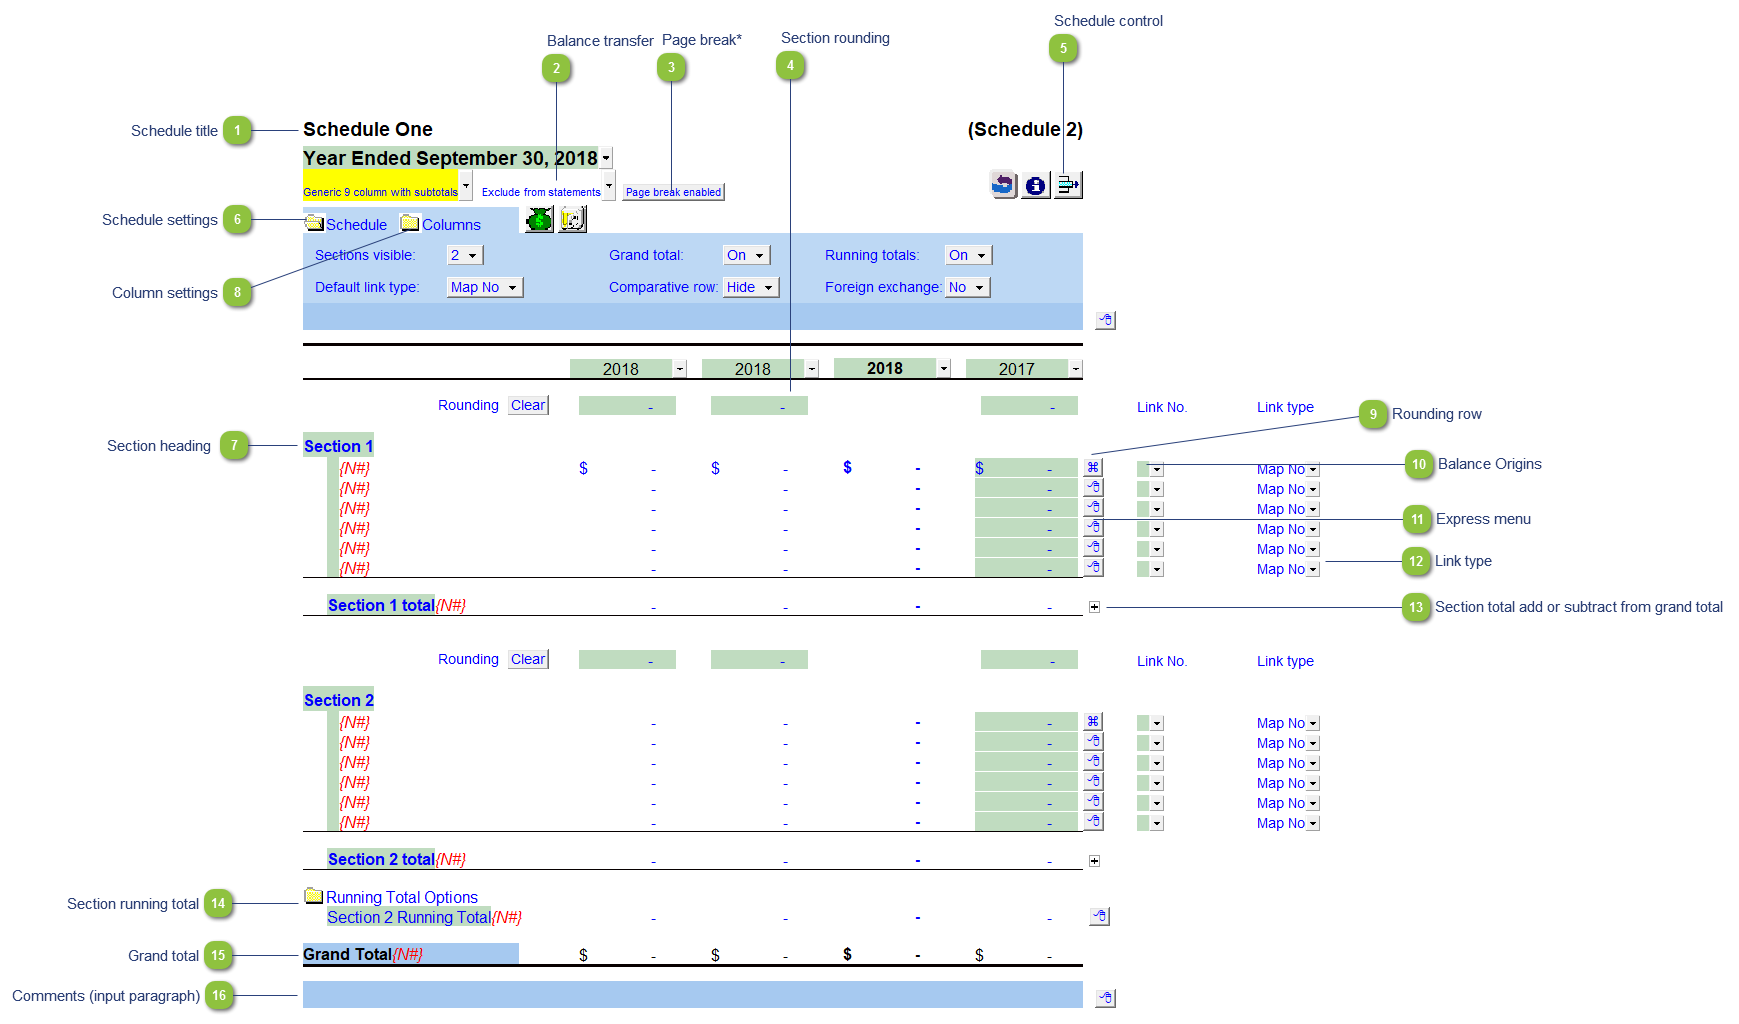The width and height of the screenshot is (1739, 1024).
Task: Click the blue refresh arrow icon beside Schedule 2
Action: tap(1003, 185)
